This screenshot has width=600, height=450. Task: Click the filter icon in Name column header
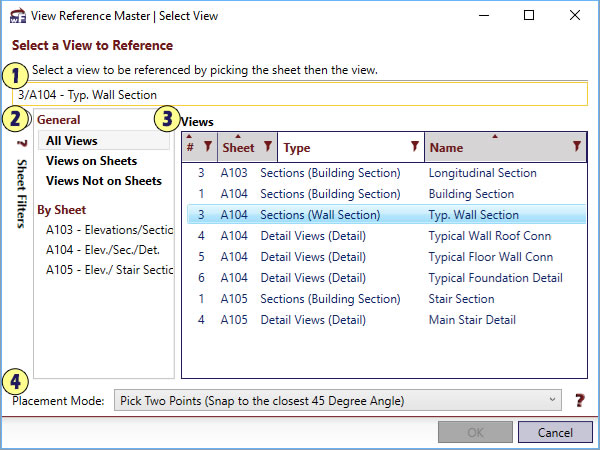(576, 147)
